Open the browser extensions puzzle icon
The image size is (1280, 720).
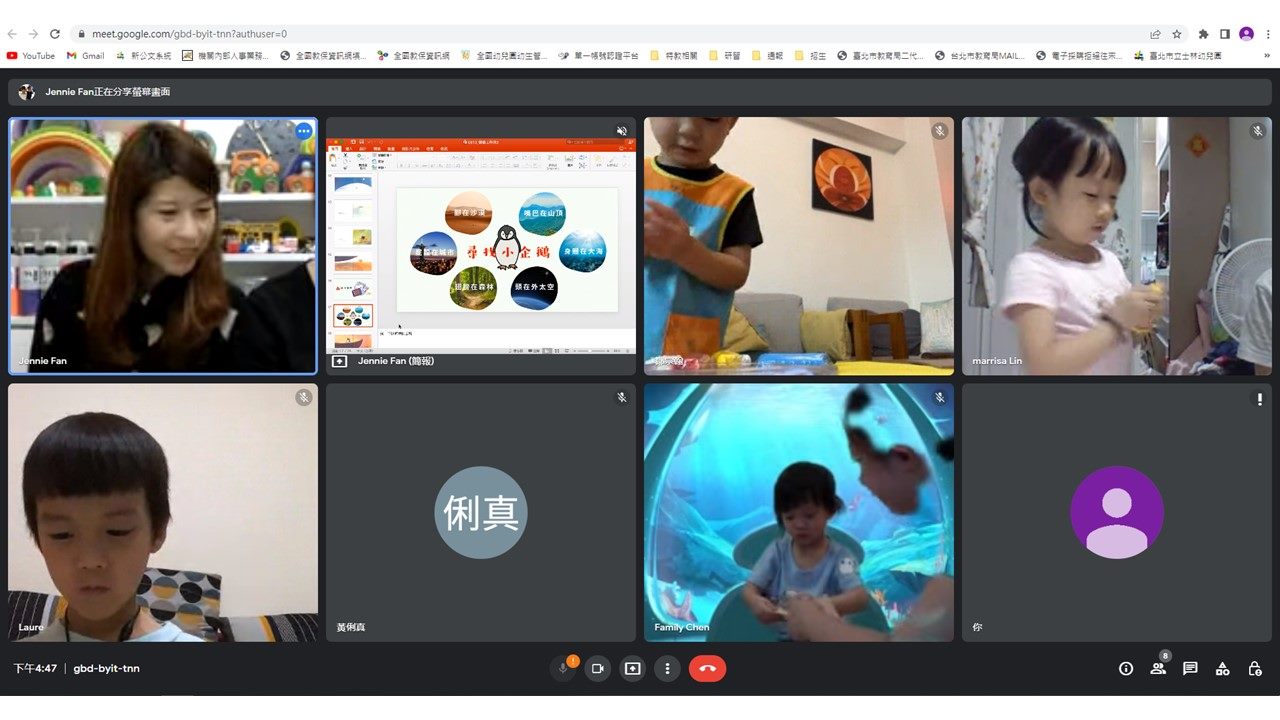pyautogui.click(x=1203, y=34)
